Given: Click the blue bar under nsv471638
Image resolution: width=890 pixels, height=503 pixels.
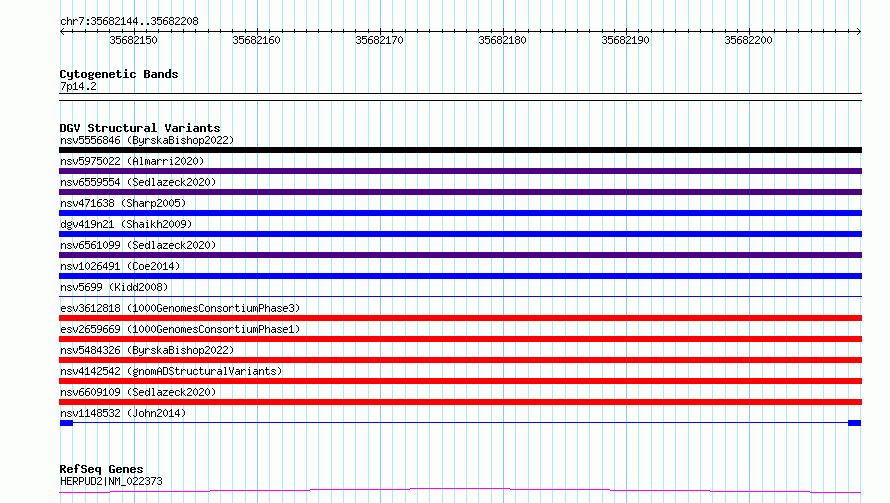Looking at the screenshot, I should 460,213.
